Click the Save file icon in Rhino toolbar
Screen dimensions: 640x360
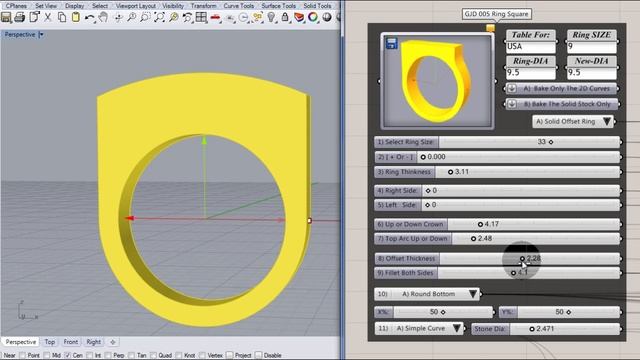click(6, 18)
